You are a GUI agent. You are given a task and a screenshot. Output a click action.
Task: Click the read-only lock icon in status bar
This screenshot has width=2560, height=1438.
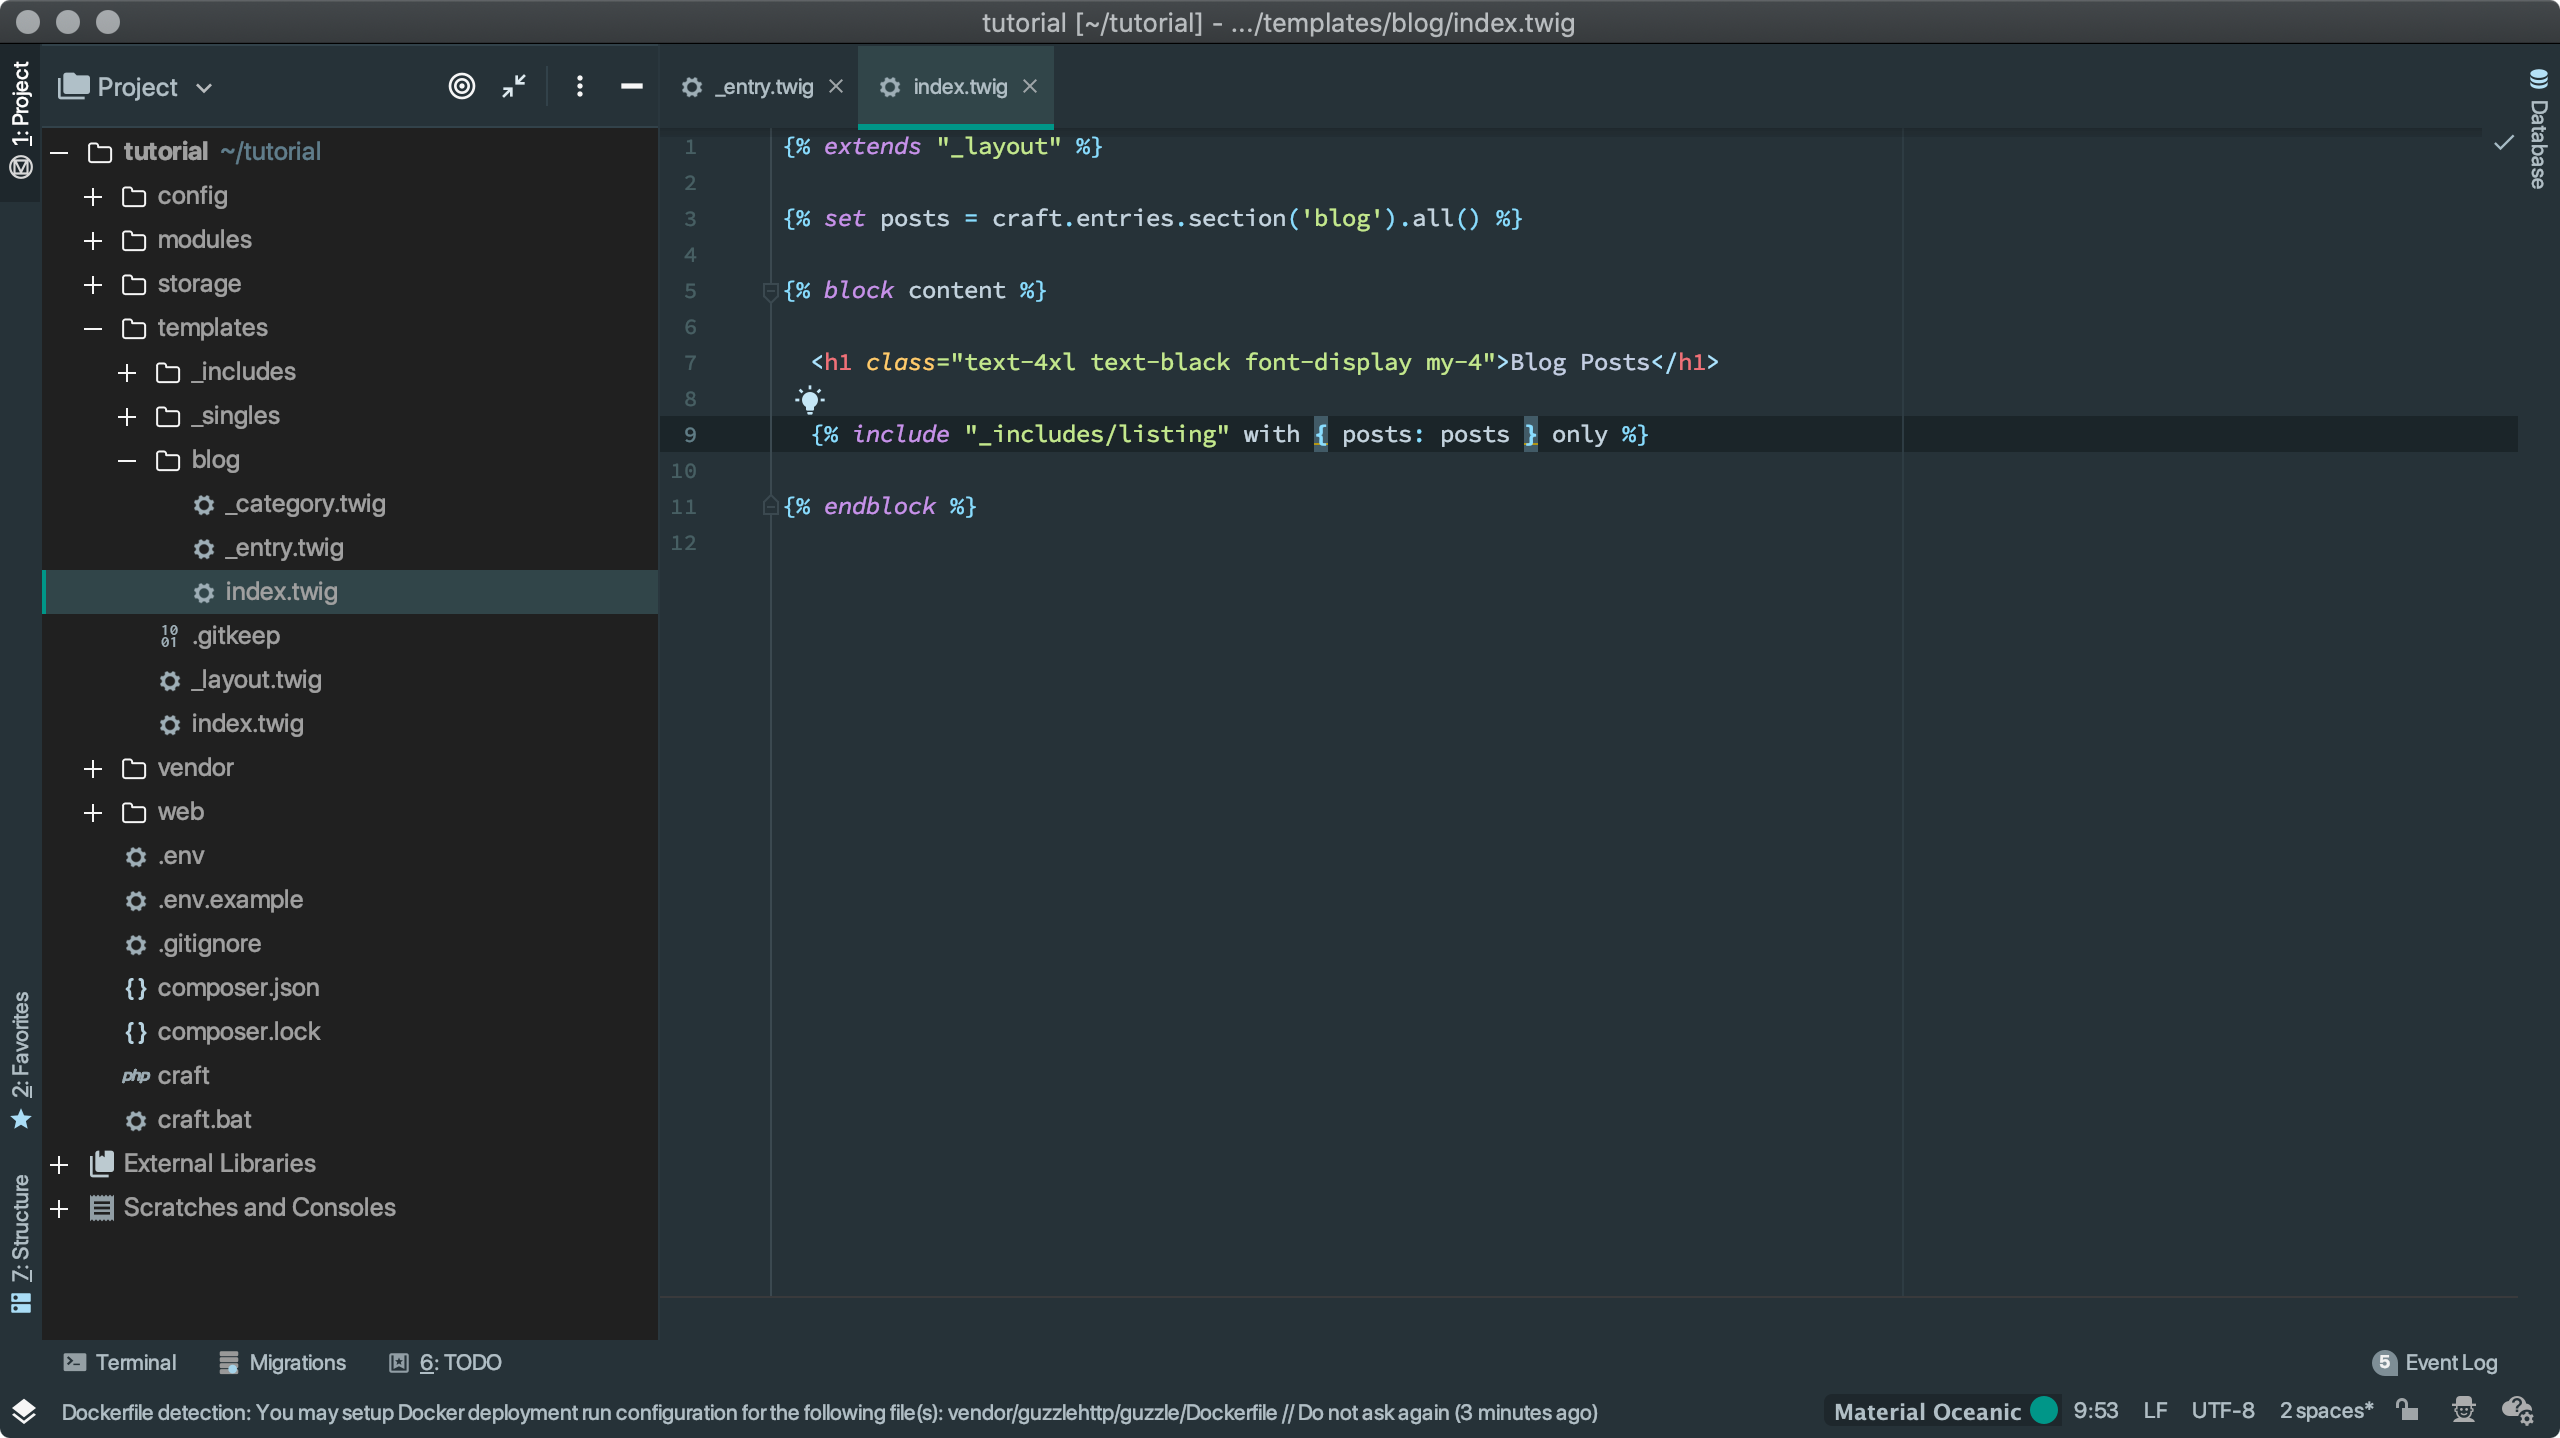2407,1410
